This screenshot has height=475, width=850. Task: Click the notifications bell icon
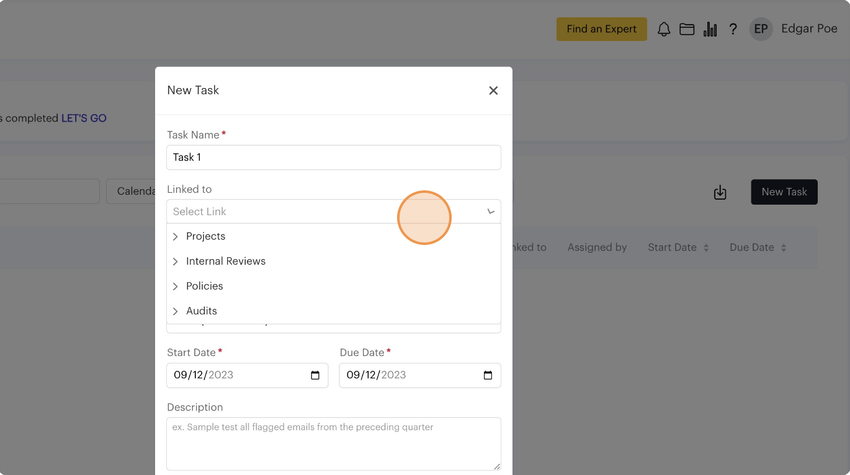pos(664,29)
